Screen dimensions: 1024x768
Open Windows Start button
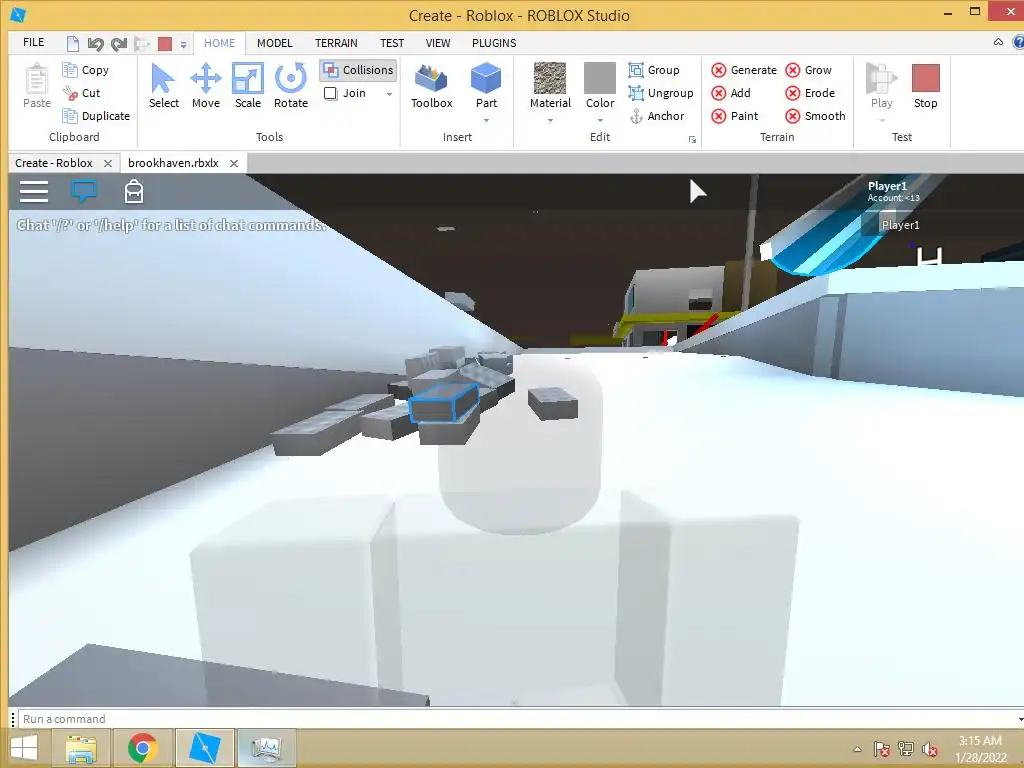pyautogui.click(x=24, y=748)
